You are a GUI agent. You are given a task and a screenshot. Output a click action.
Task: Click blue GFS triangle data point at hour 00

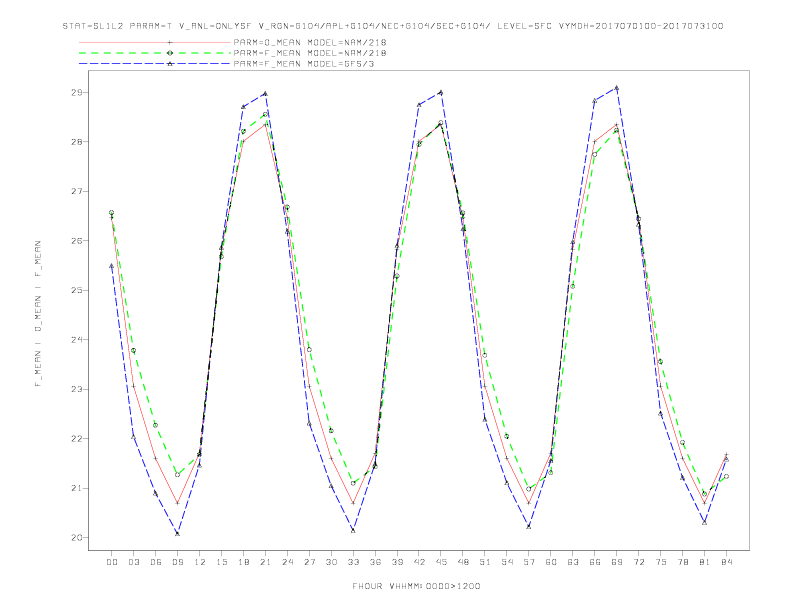tap(112, 266)
